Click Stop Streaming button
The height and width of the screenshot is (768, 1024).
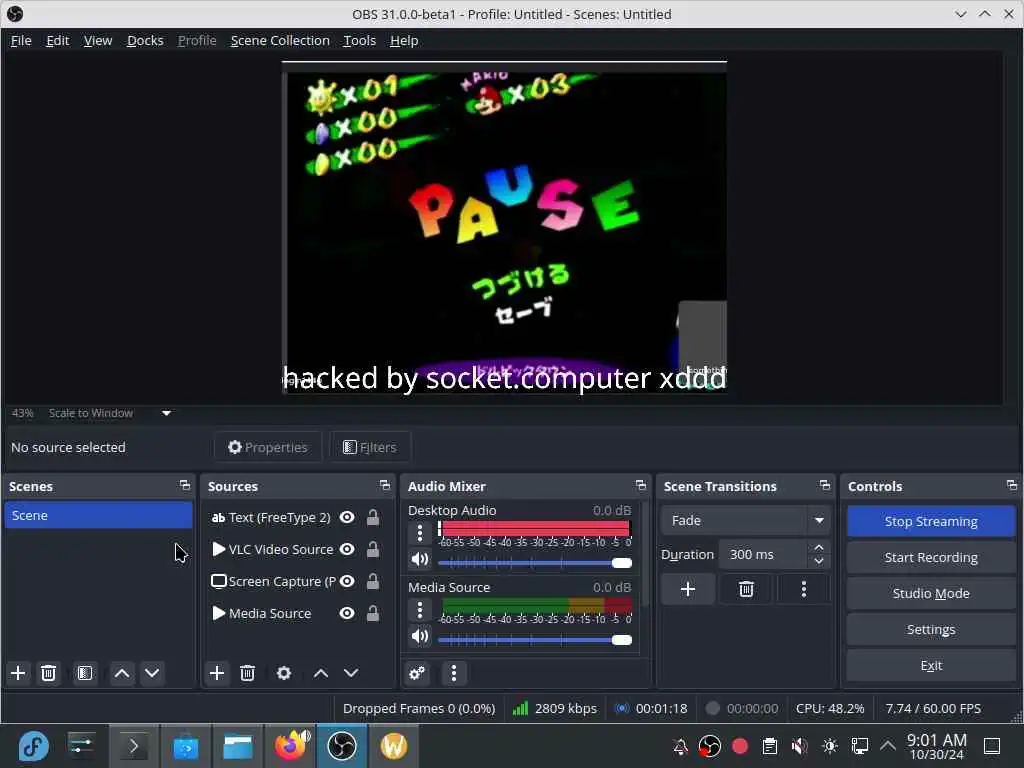pyautogui.click(x=931, y=521)
